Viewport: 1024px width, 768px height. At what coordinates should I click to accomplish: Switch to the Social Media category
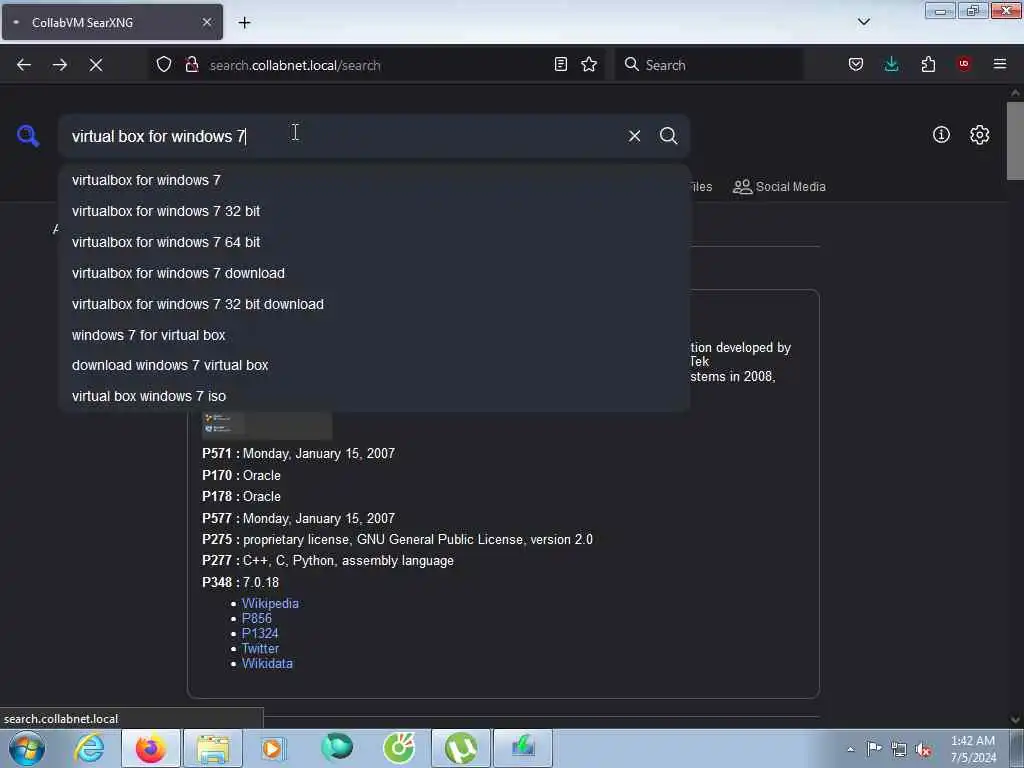point(779,187)
